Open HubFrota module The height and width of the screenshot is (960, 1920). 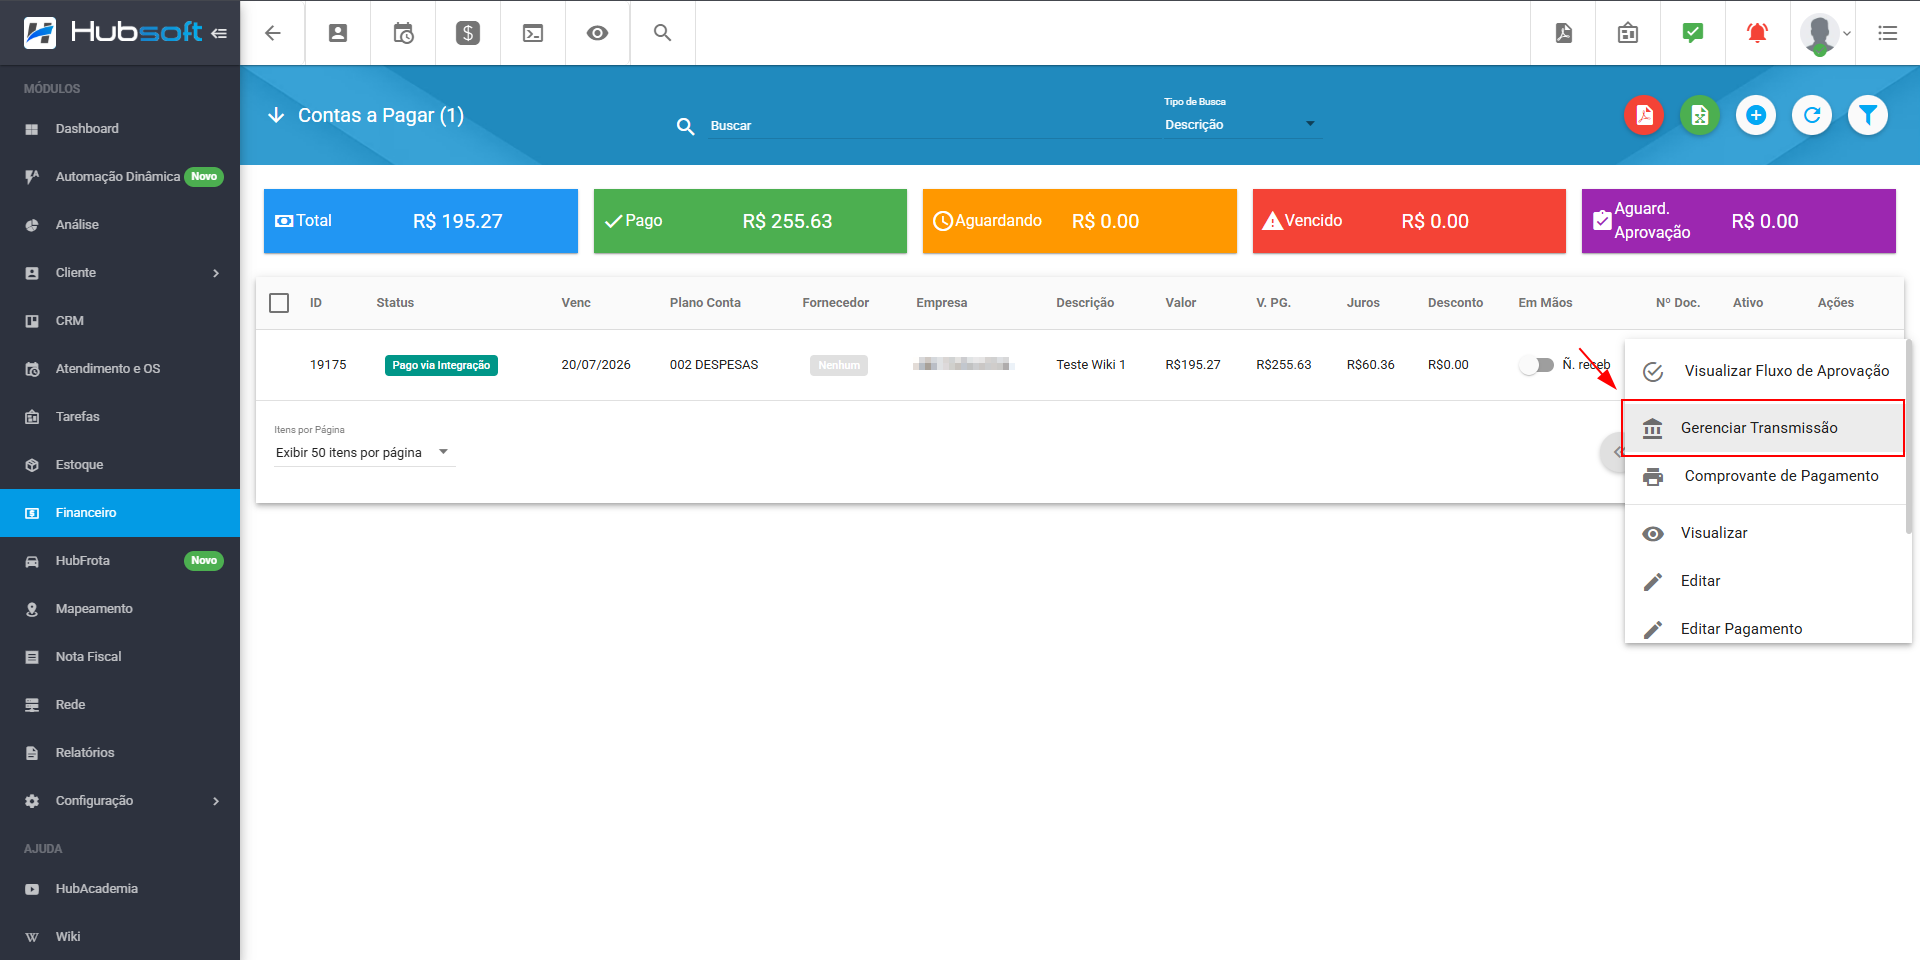point(120,561)
